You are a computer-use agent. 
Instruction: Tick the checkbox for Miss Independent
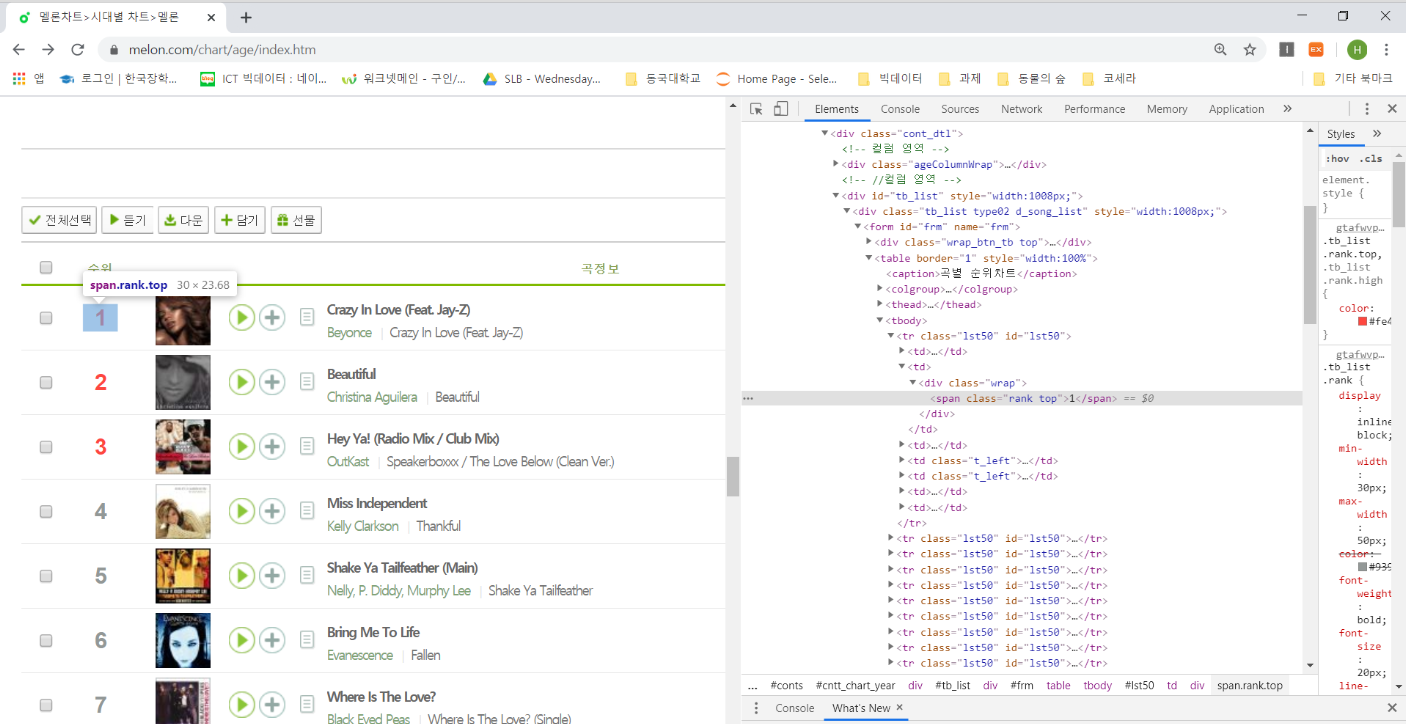[45, 511]
